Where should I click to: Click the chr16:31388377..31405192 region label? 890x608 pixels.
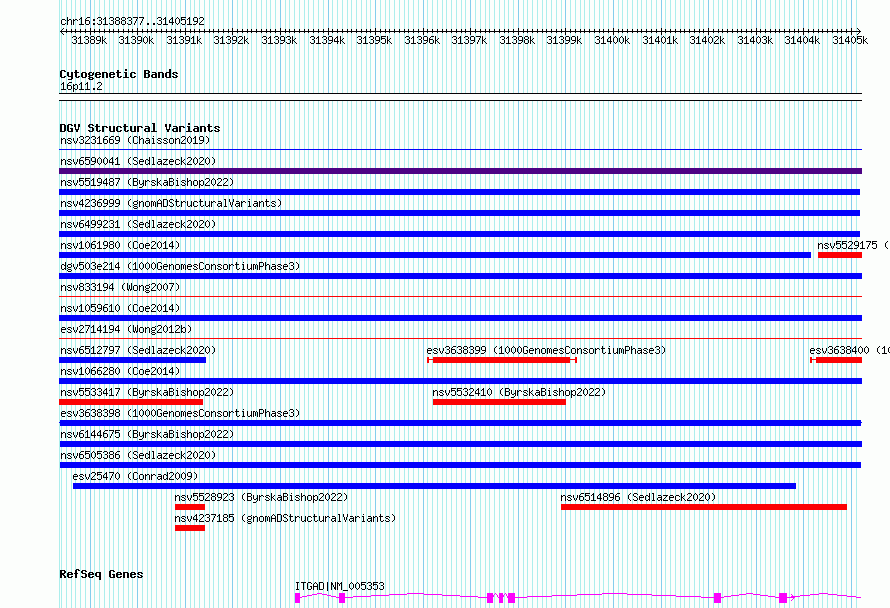(132, 21)
